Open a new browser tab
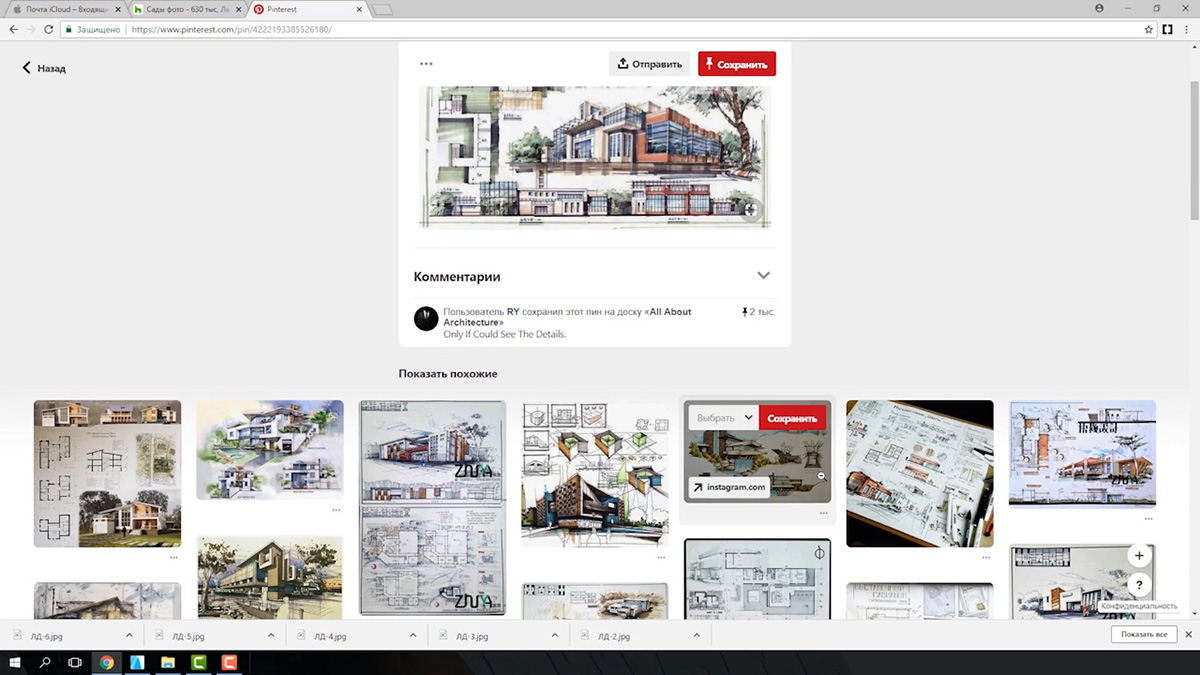 384,10
